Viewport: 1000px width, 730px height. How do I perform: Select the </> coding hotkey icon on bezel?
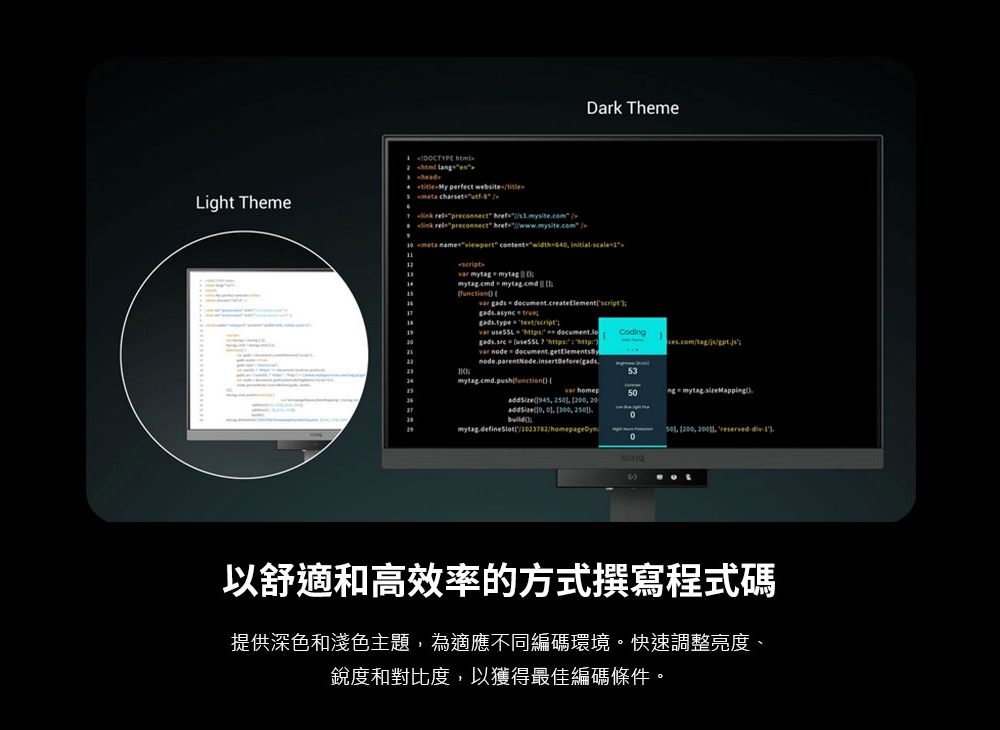633,477
